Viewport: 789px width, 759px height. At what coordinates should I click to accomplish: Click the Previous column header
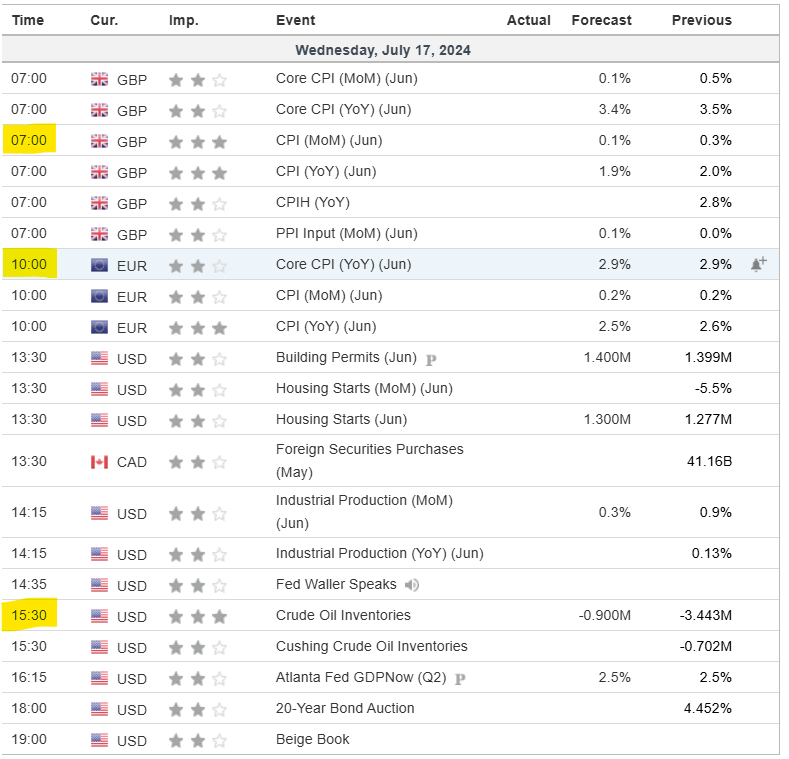[x=701, y=20]
